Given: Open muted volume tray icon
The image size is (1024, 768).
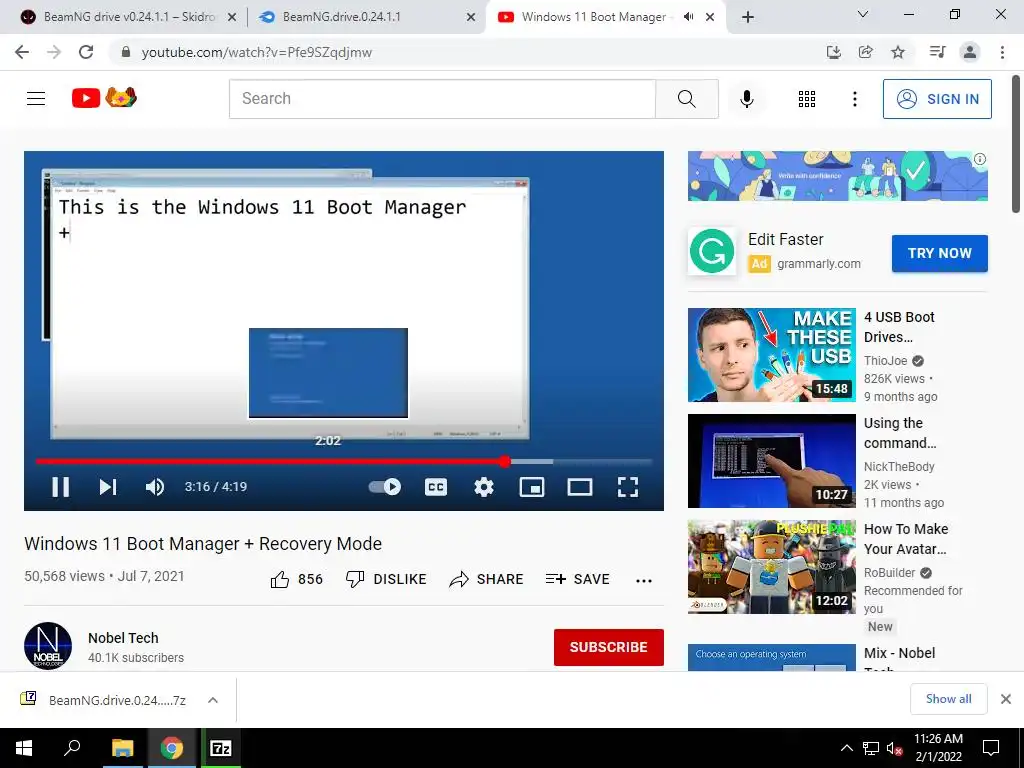Looking at the screenshot, I should click(894, 748).
